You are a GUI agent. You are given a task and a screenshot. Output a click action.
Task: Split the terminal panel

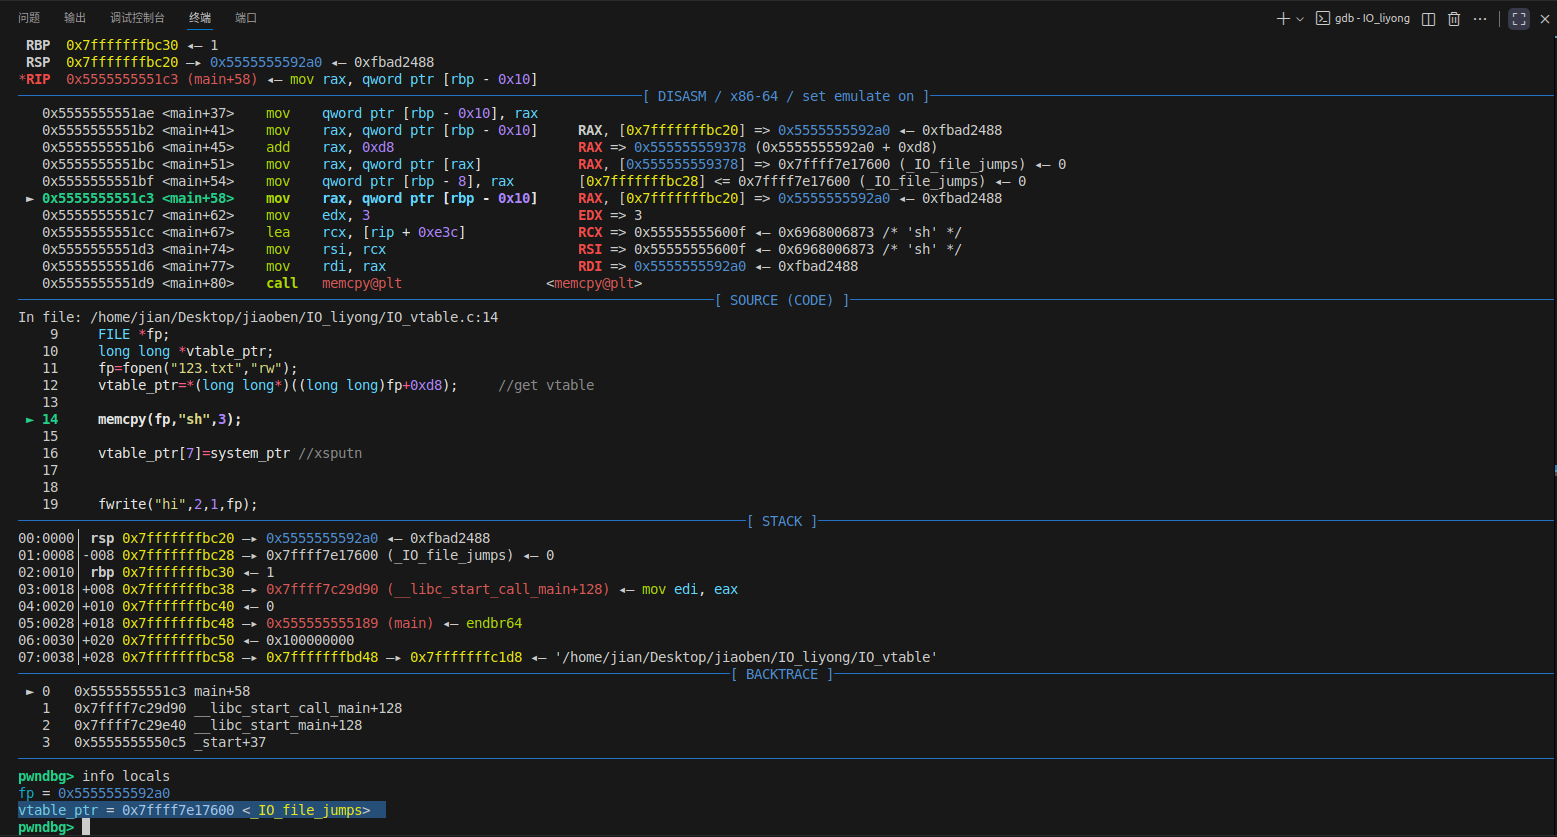coord(1429,19)
